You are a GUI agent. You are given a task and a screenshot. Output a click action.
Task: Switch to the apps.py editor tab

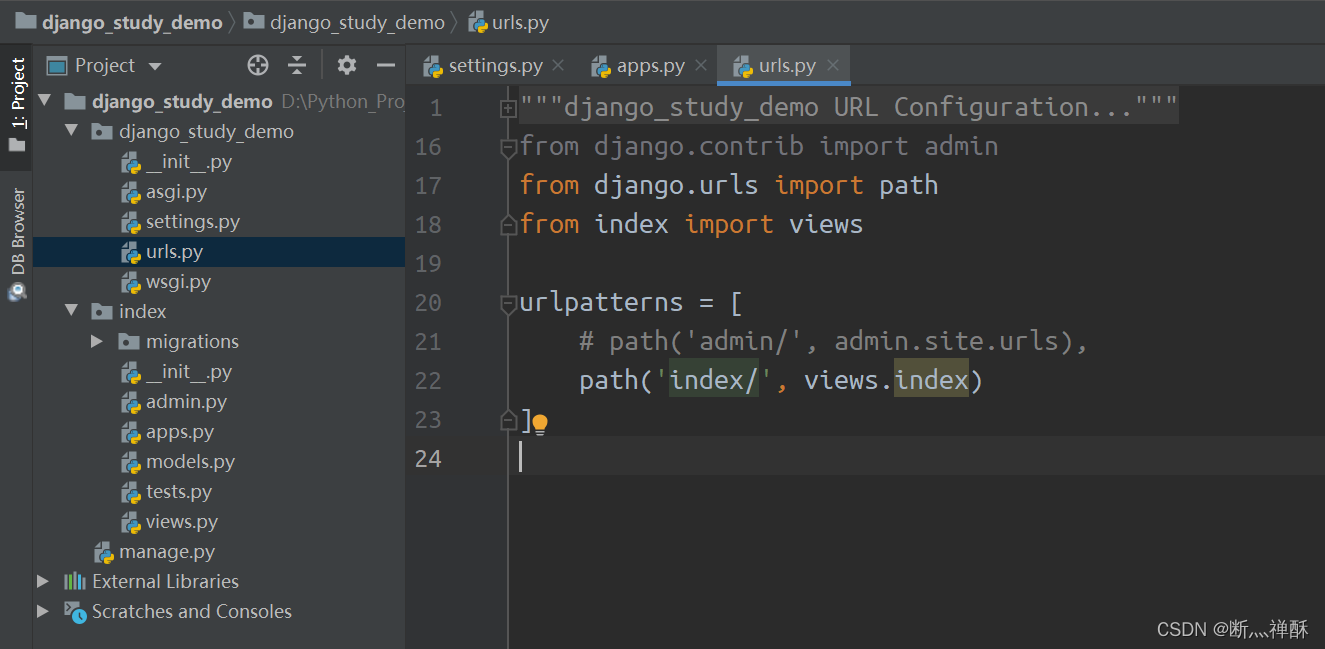[x=650, y=66]
